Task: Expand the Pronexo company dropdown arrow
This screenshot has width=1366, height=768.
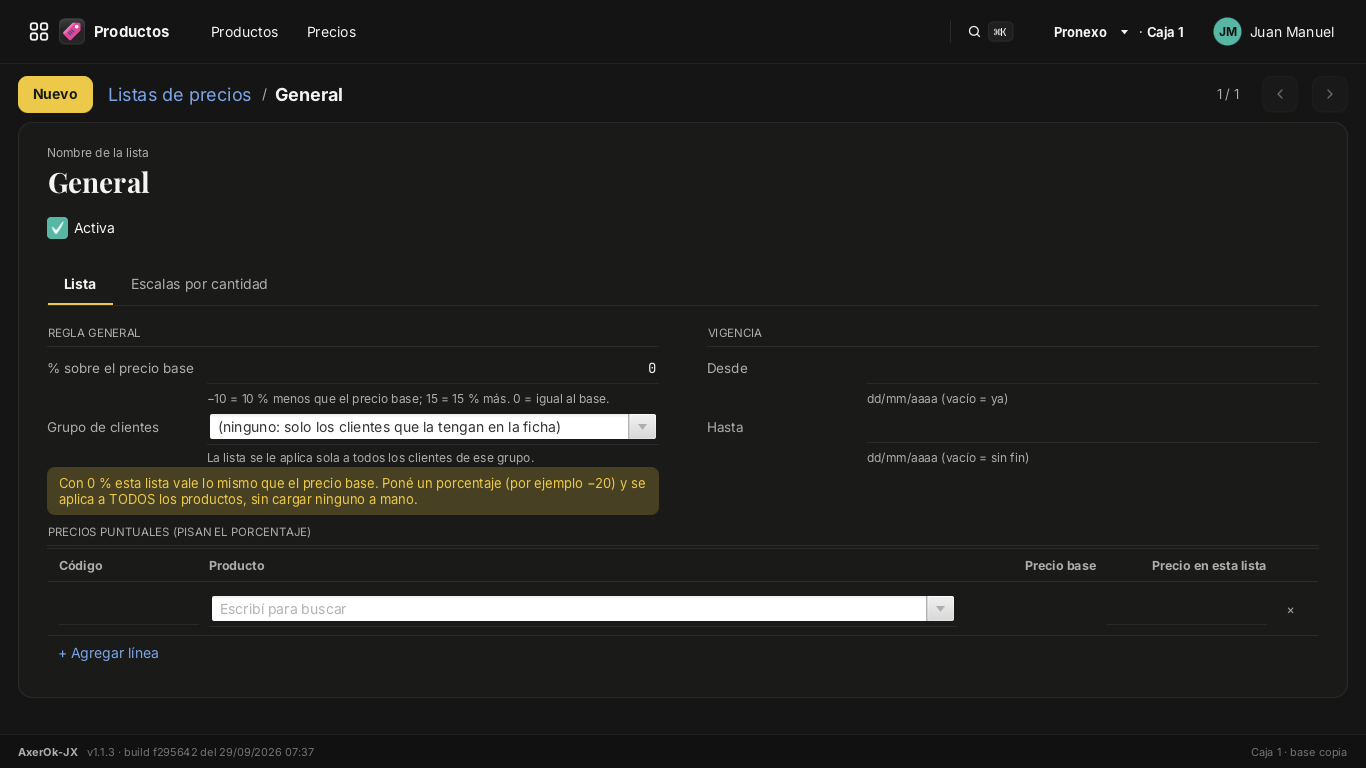Action: coord(1124,32)
